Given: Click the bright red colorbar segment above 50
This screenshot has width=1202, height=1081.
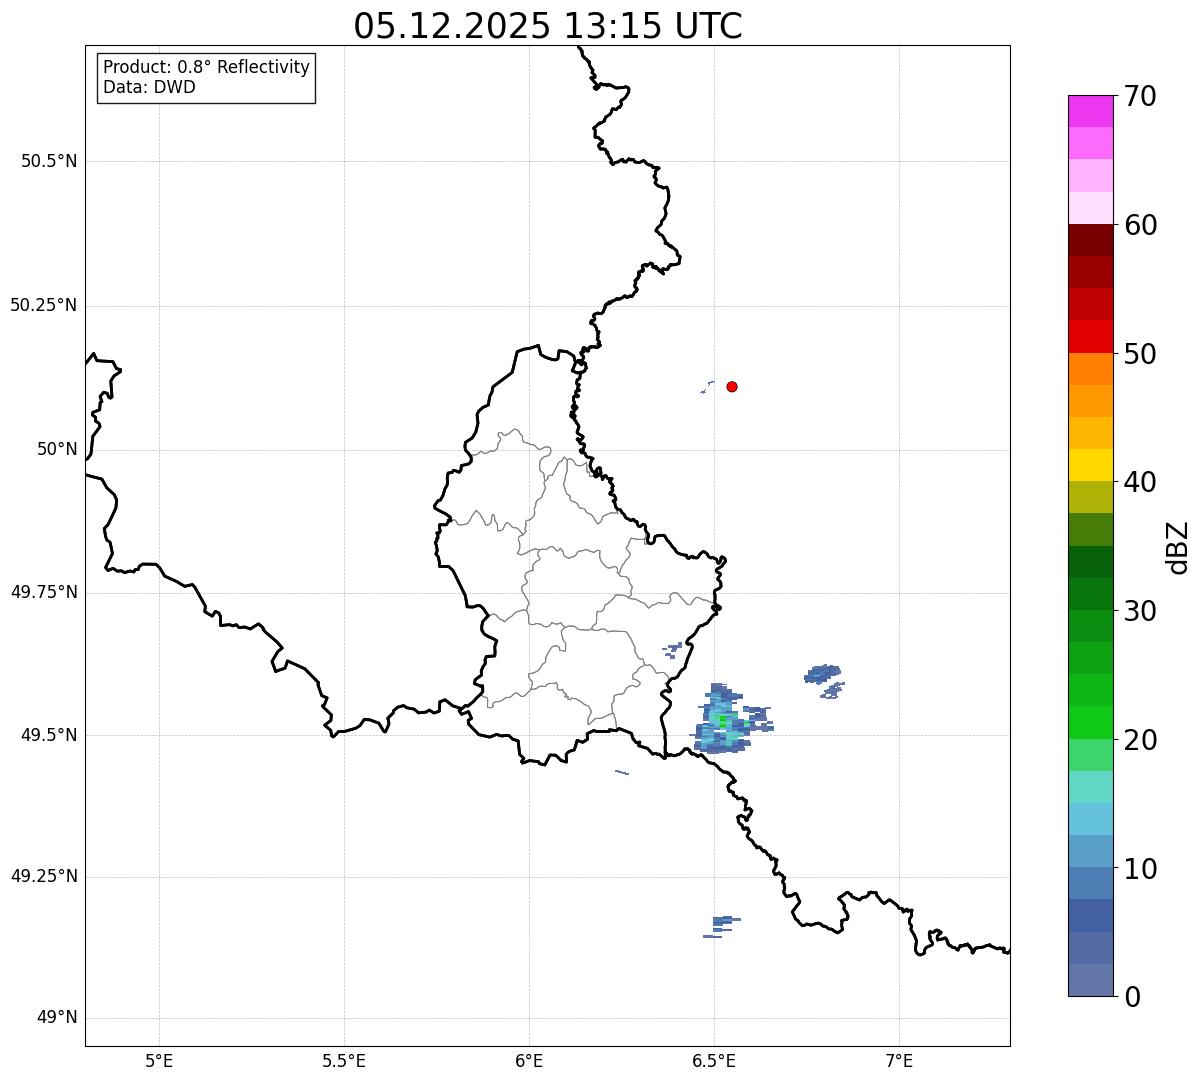Looking at the screenshot, I should [x=1090, y=336].
